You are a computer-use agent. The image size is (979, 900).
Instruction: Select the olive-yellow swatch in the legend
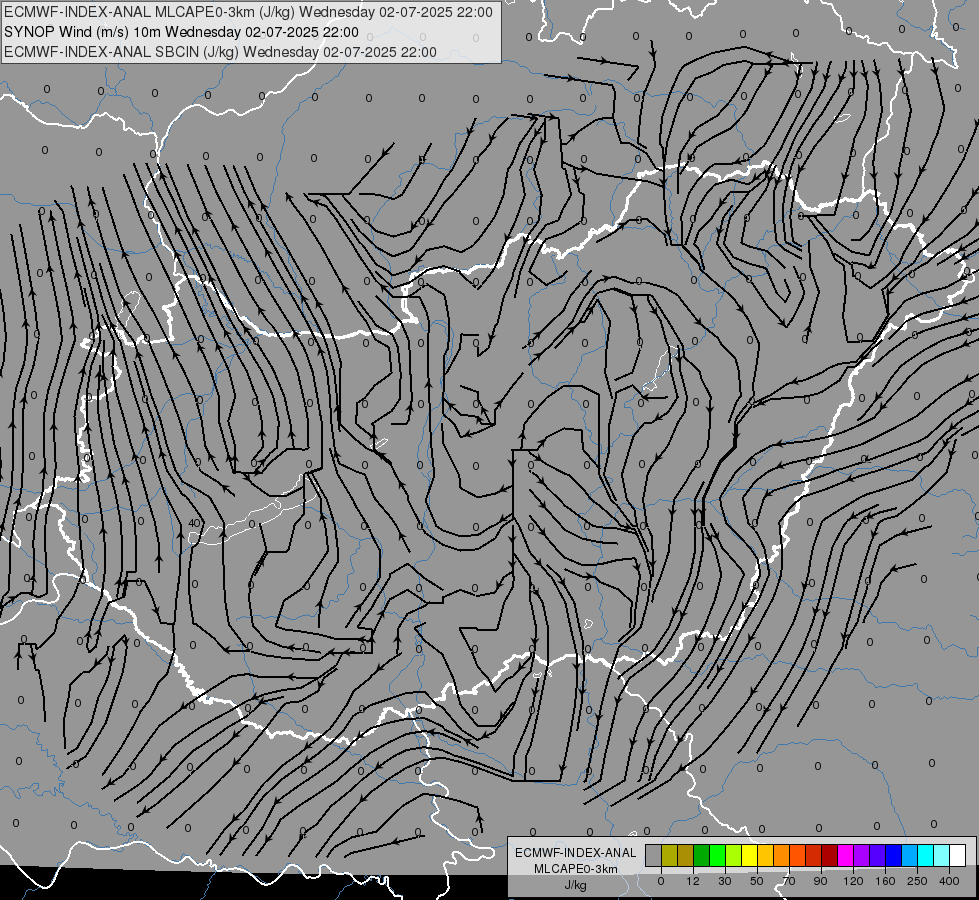click(669, 856)
